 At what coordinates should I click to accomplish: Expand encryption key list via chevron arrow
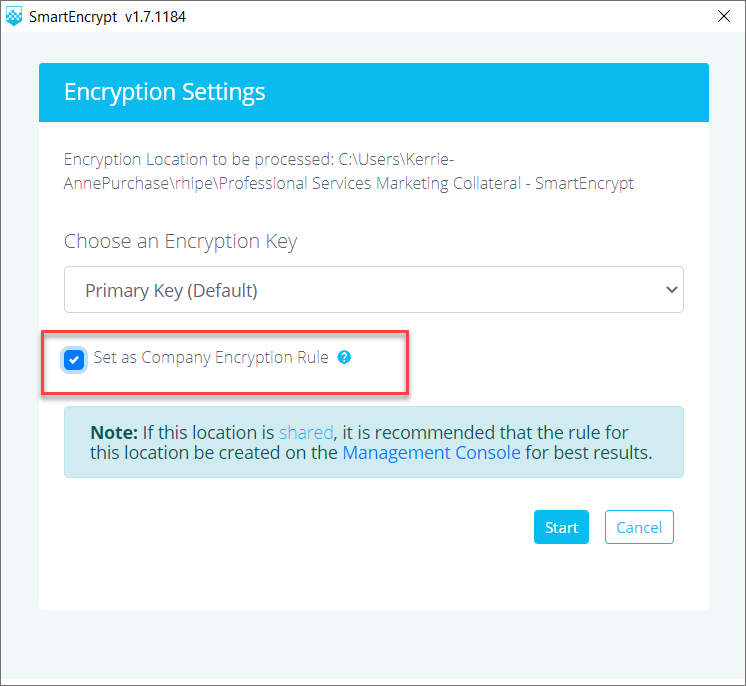(x=671, y=289)
